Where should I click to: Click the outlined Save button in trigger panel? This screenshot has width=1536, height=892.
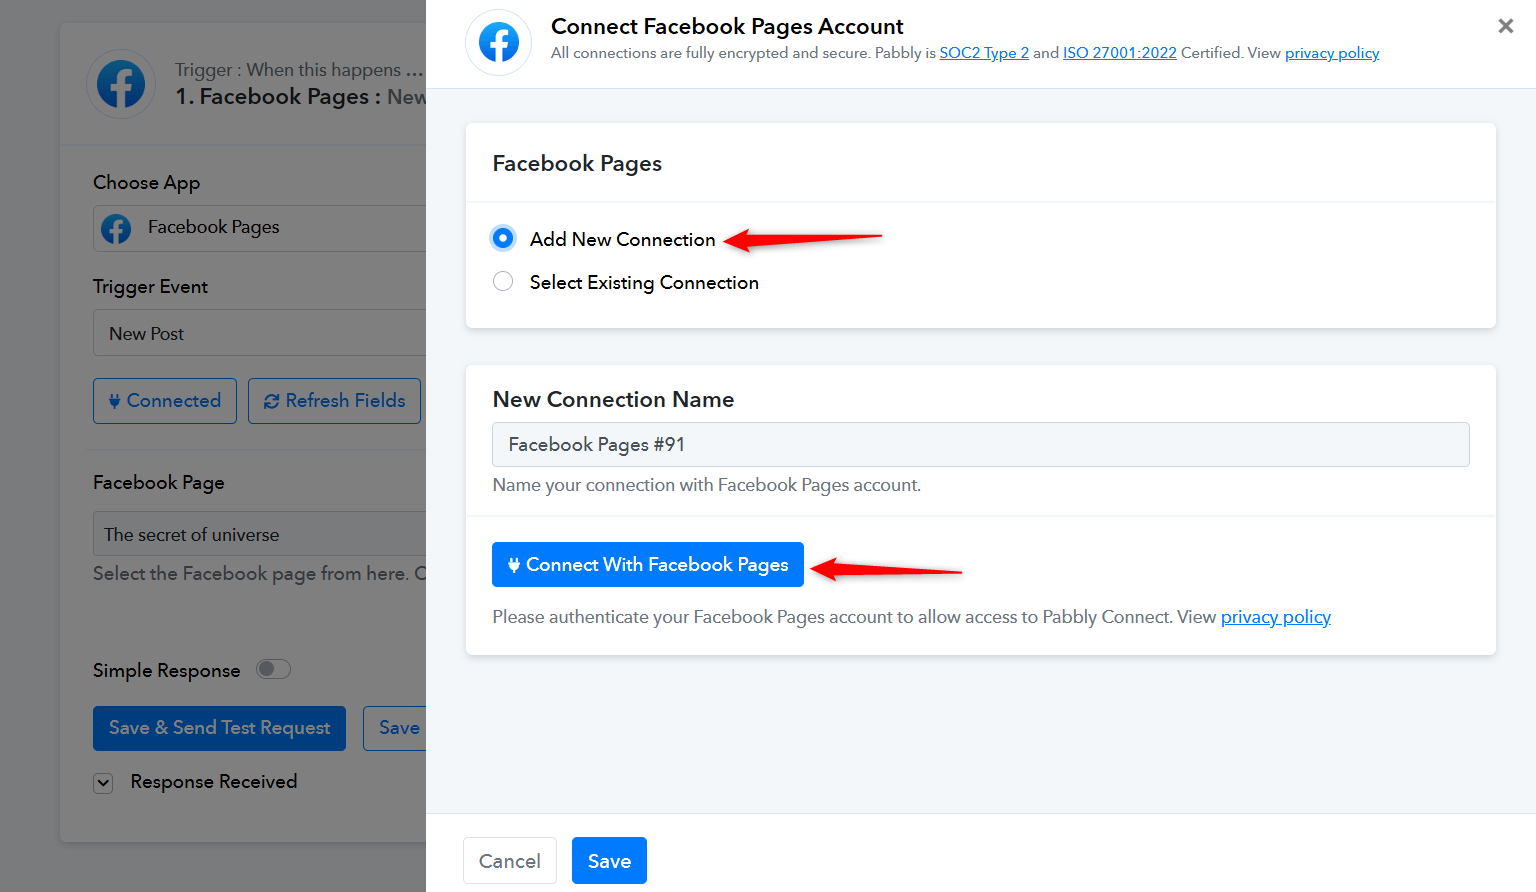395,728
